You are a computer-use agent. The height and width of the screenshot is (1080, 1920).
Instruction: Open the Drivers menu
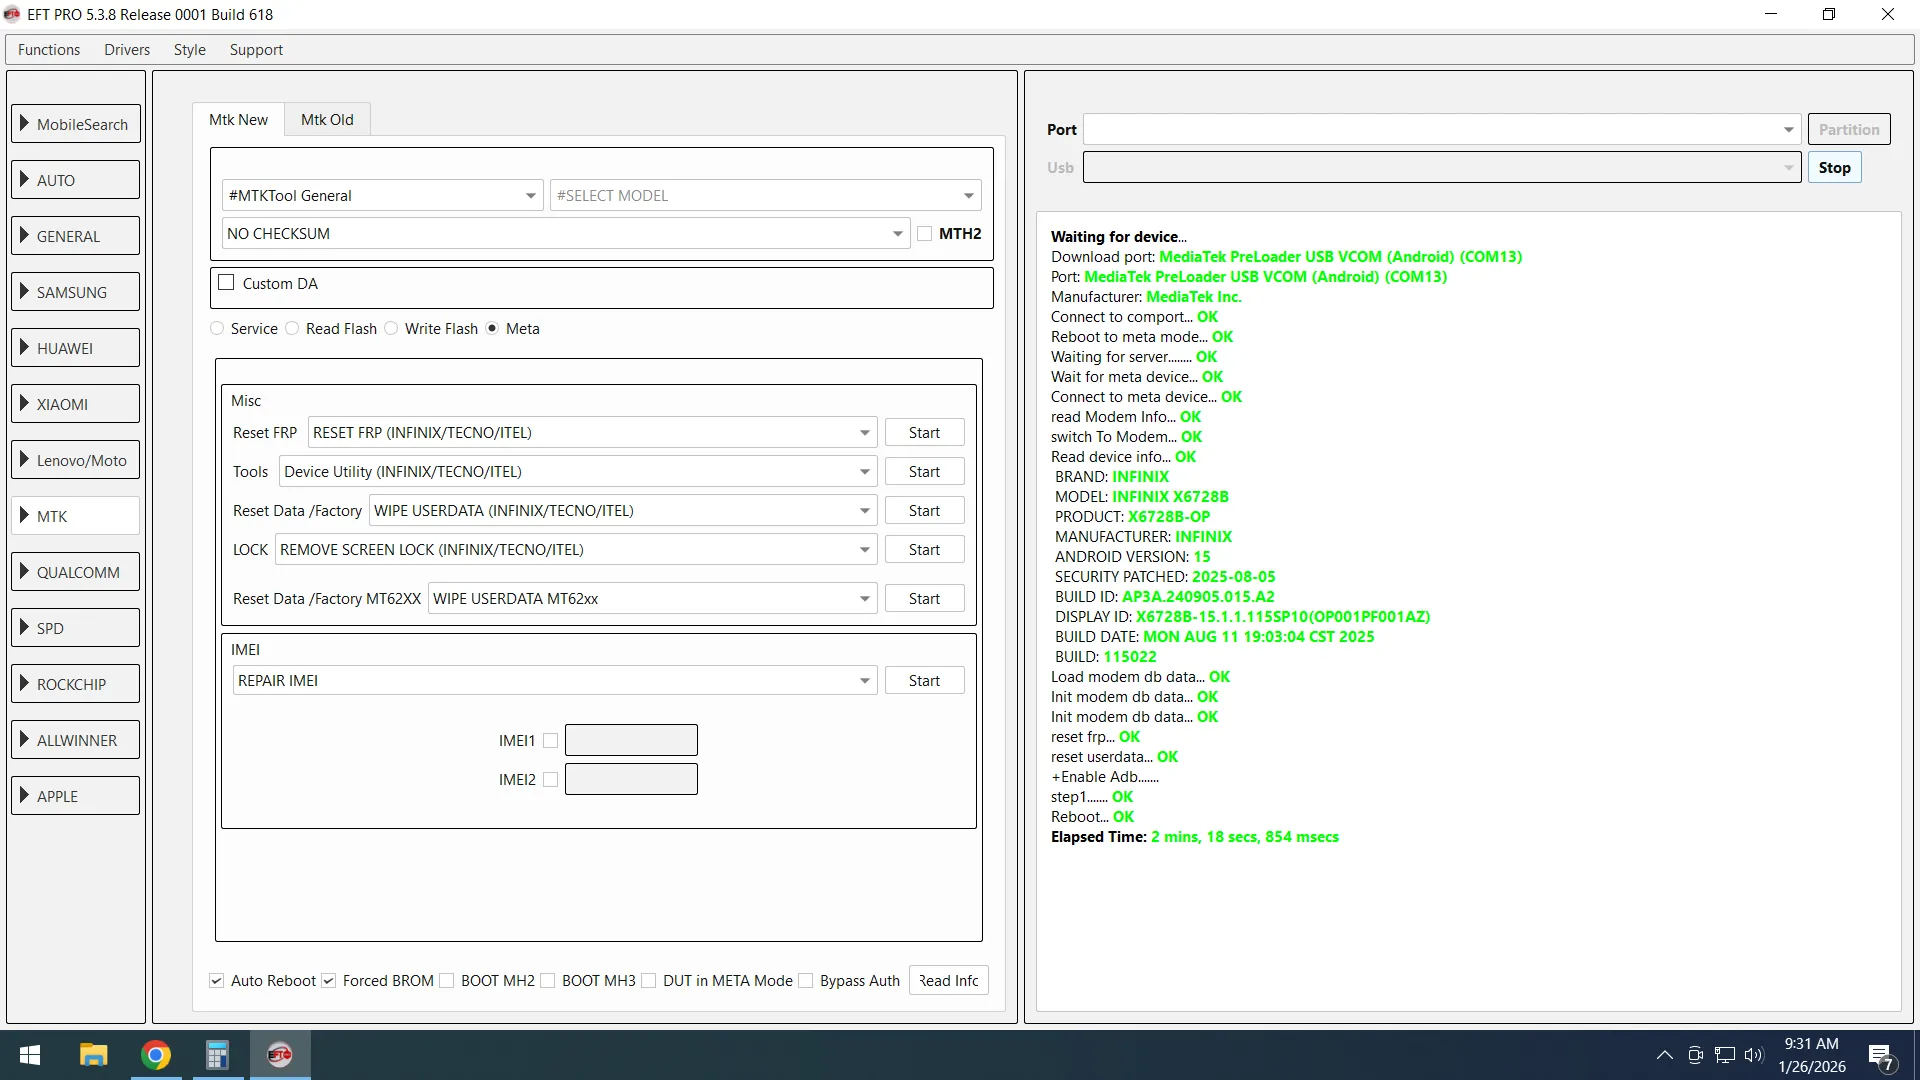pyautogui.click(x=127, y=50)
